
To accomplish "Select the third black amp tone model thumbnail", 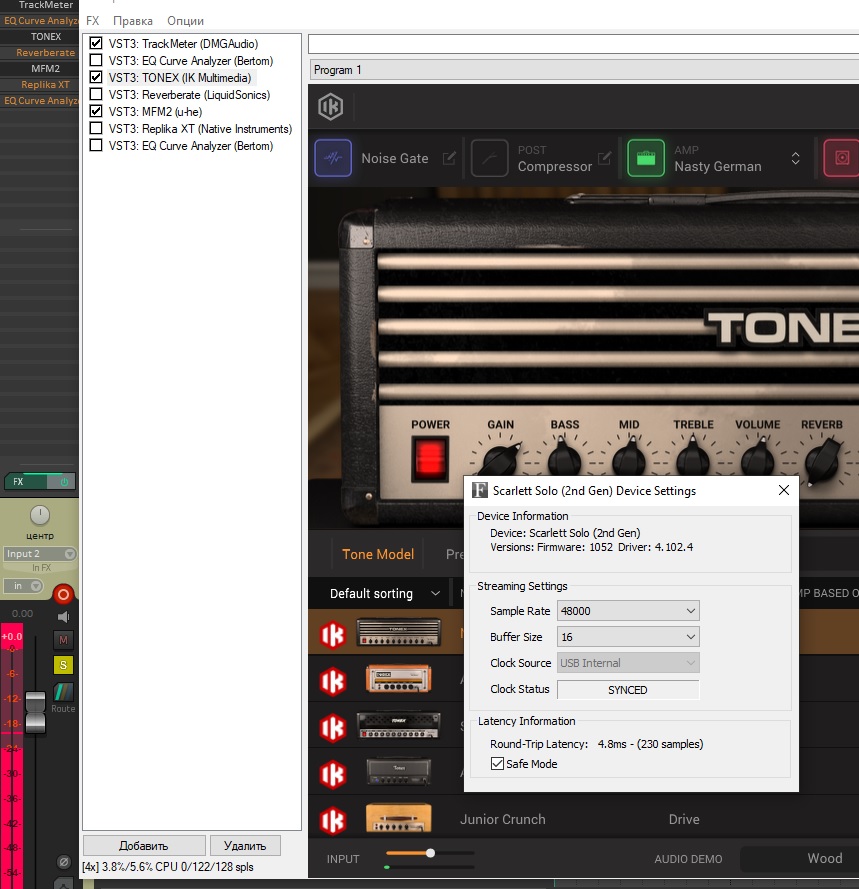I will 399,726.
